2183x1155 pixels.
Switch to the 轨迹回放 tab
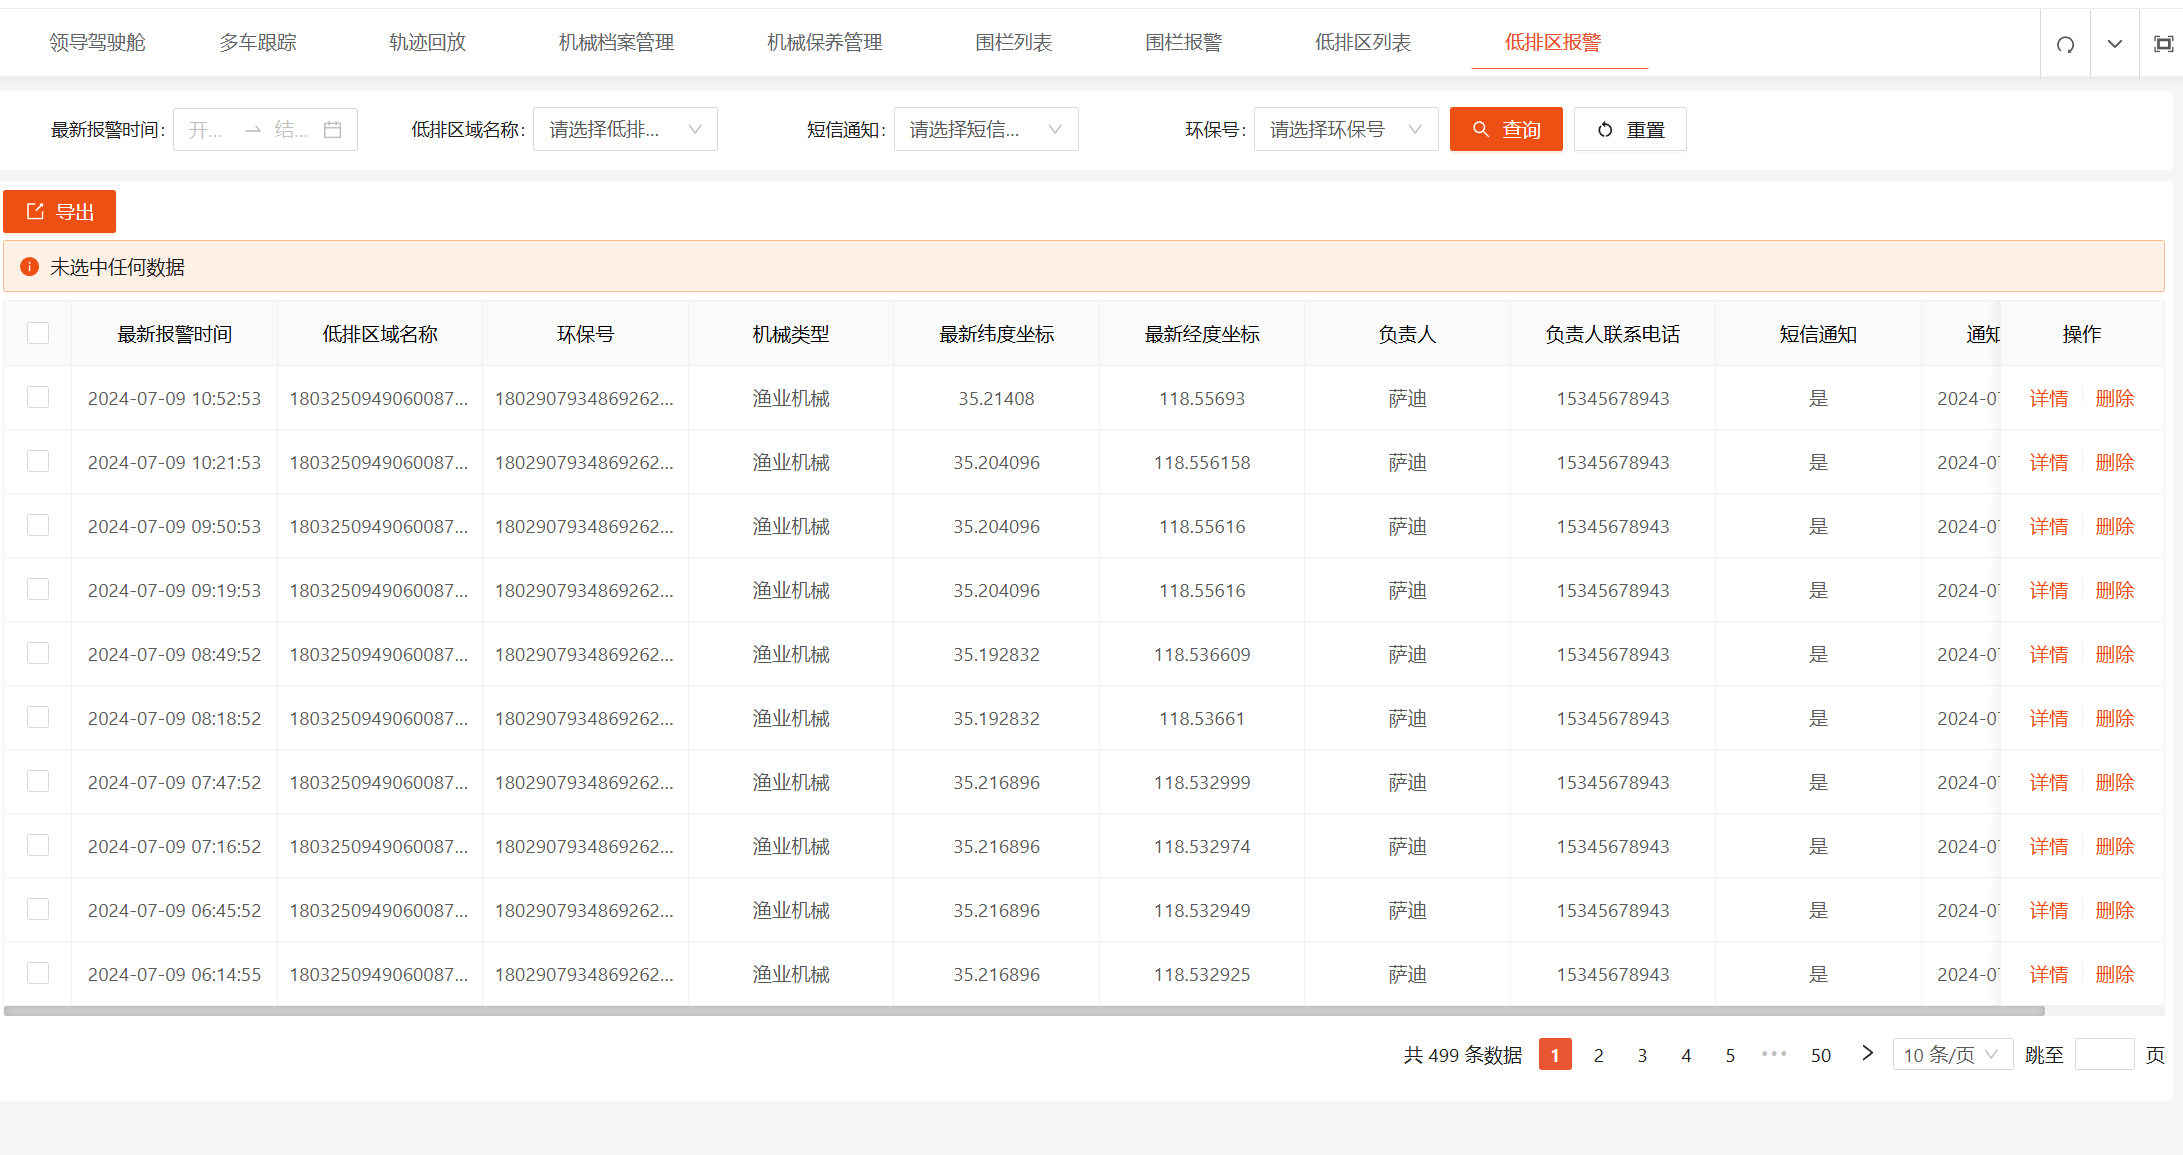(427, 42)
